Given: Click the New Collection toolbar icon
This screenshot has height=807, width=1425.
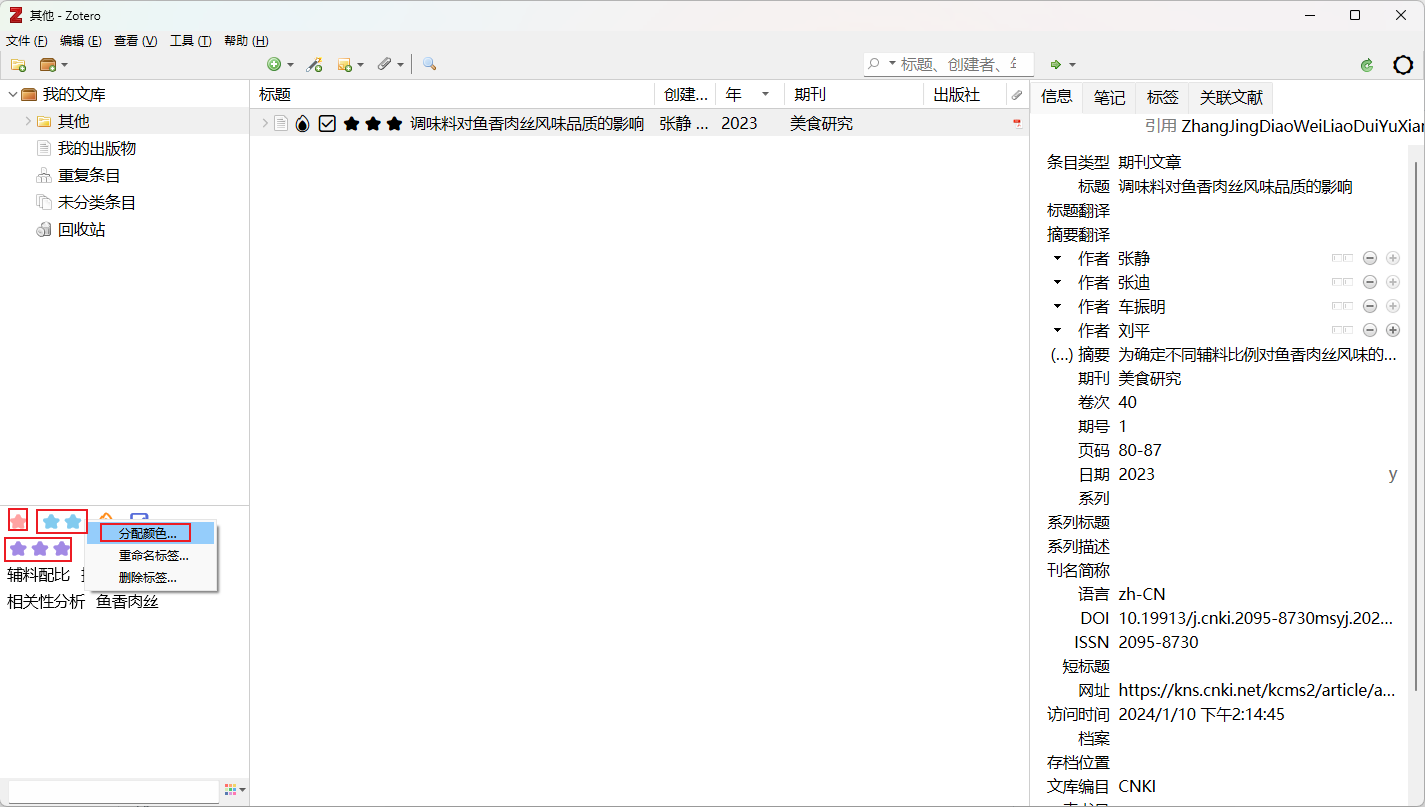Looking at the screenshot, I should pyautogui.click(x=18, y=65).
